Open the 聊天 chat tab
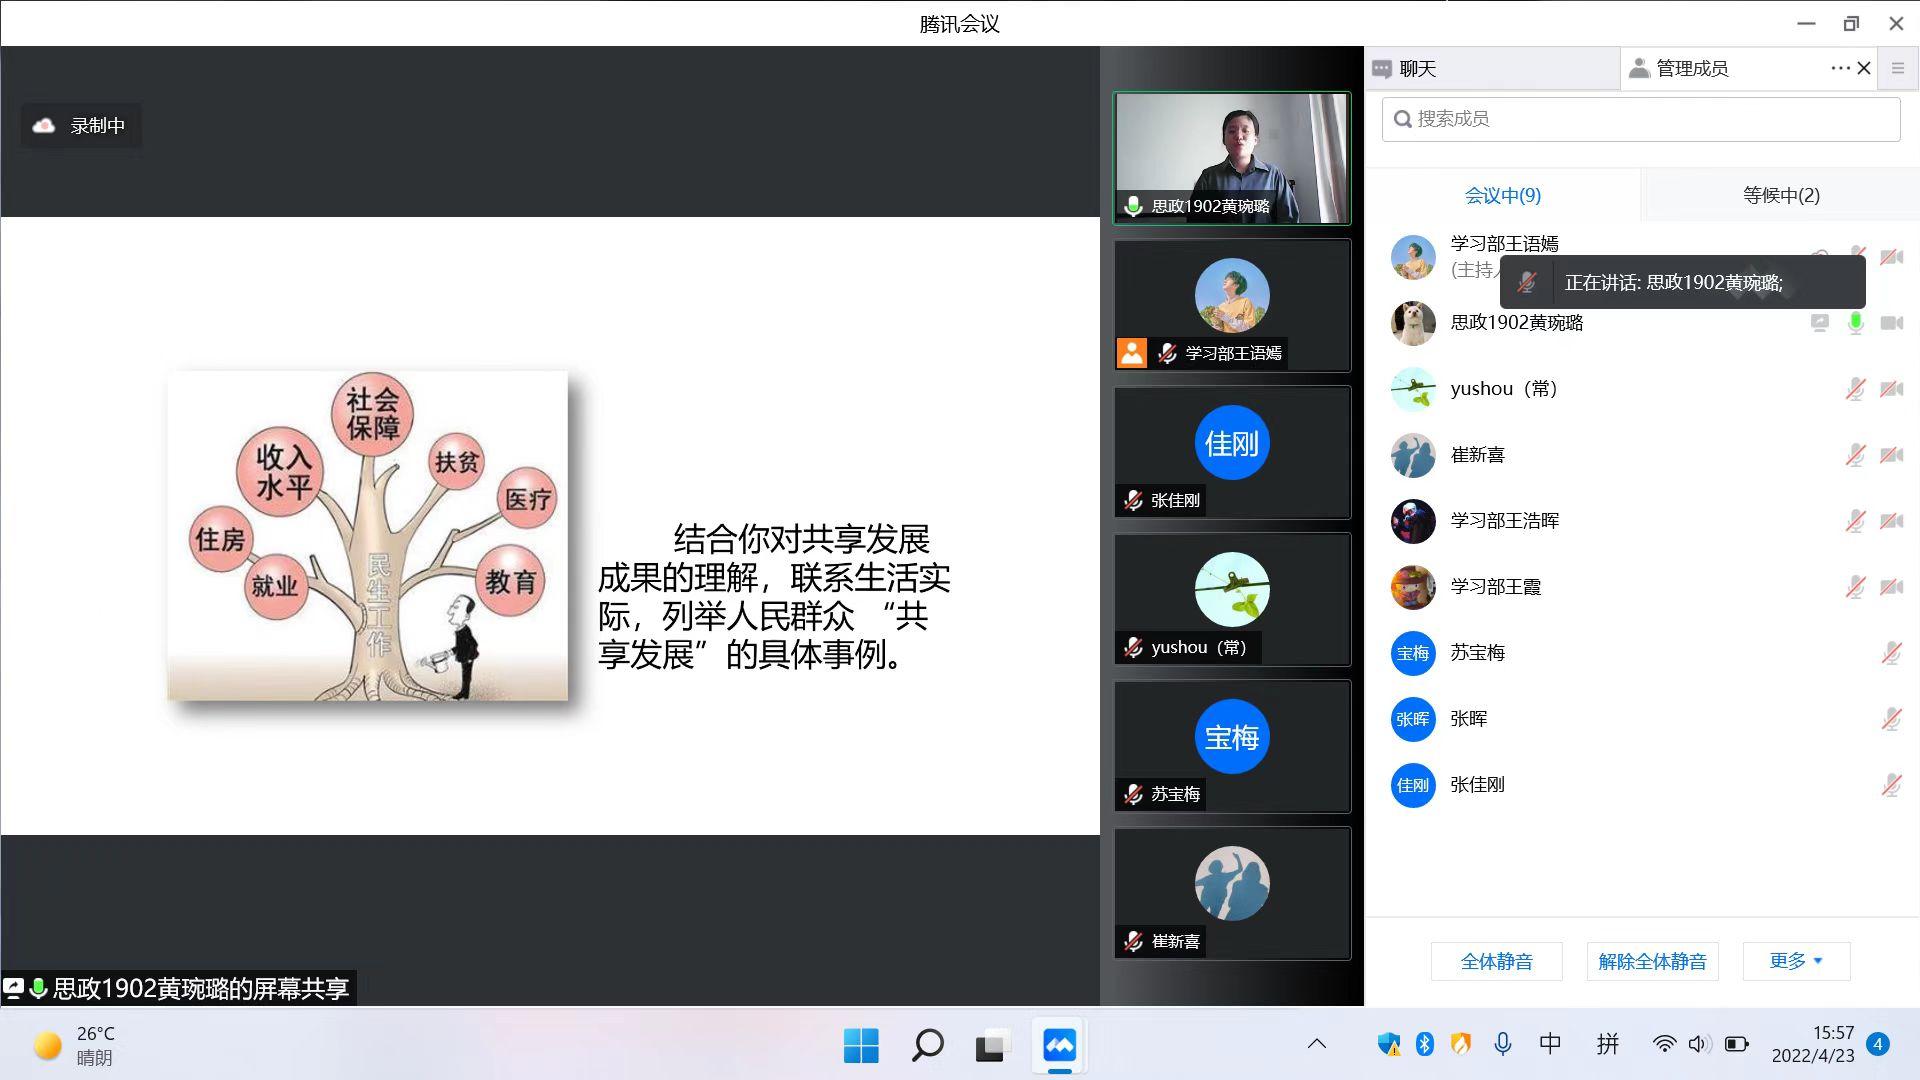The height and width of the screenshot is (1080, 1920). coord(1417,68)
